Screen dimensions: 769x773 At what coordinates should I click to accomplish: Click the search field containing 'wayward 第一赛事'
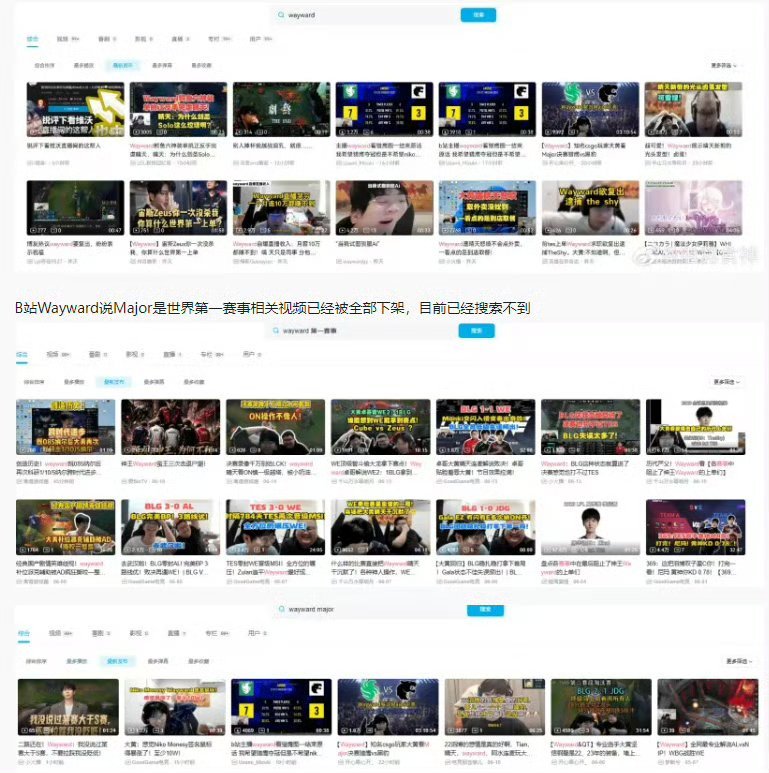coord(363,331)
